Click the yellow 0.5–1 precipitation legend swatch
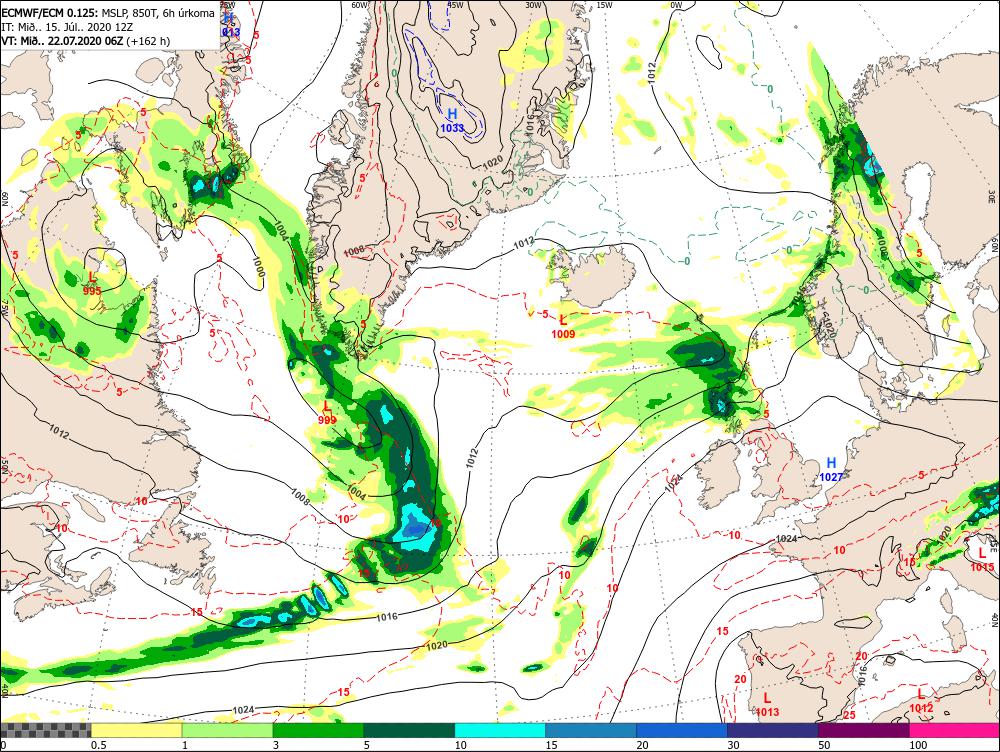The height and width of the screenshot is (752, 1000). (x=136, y=730)
